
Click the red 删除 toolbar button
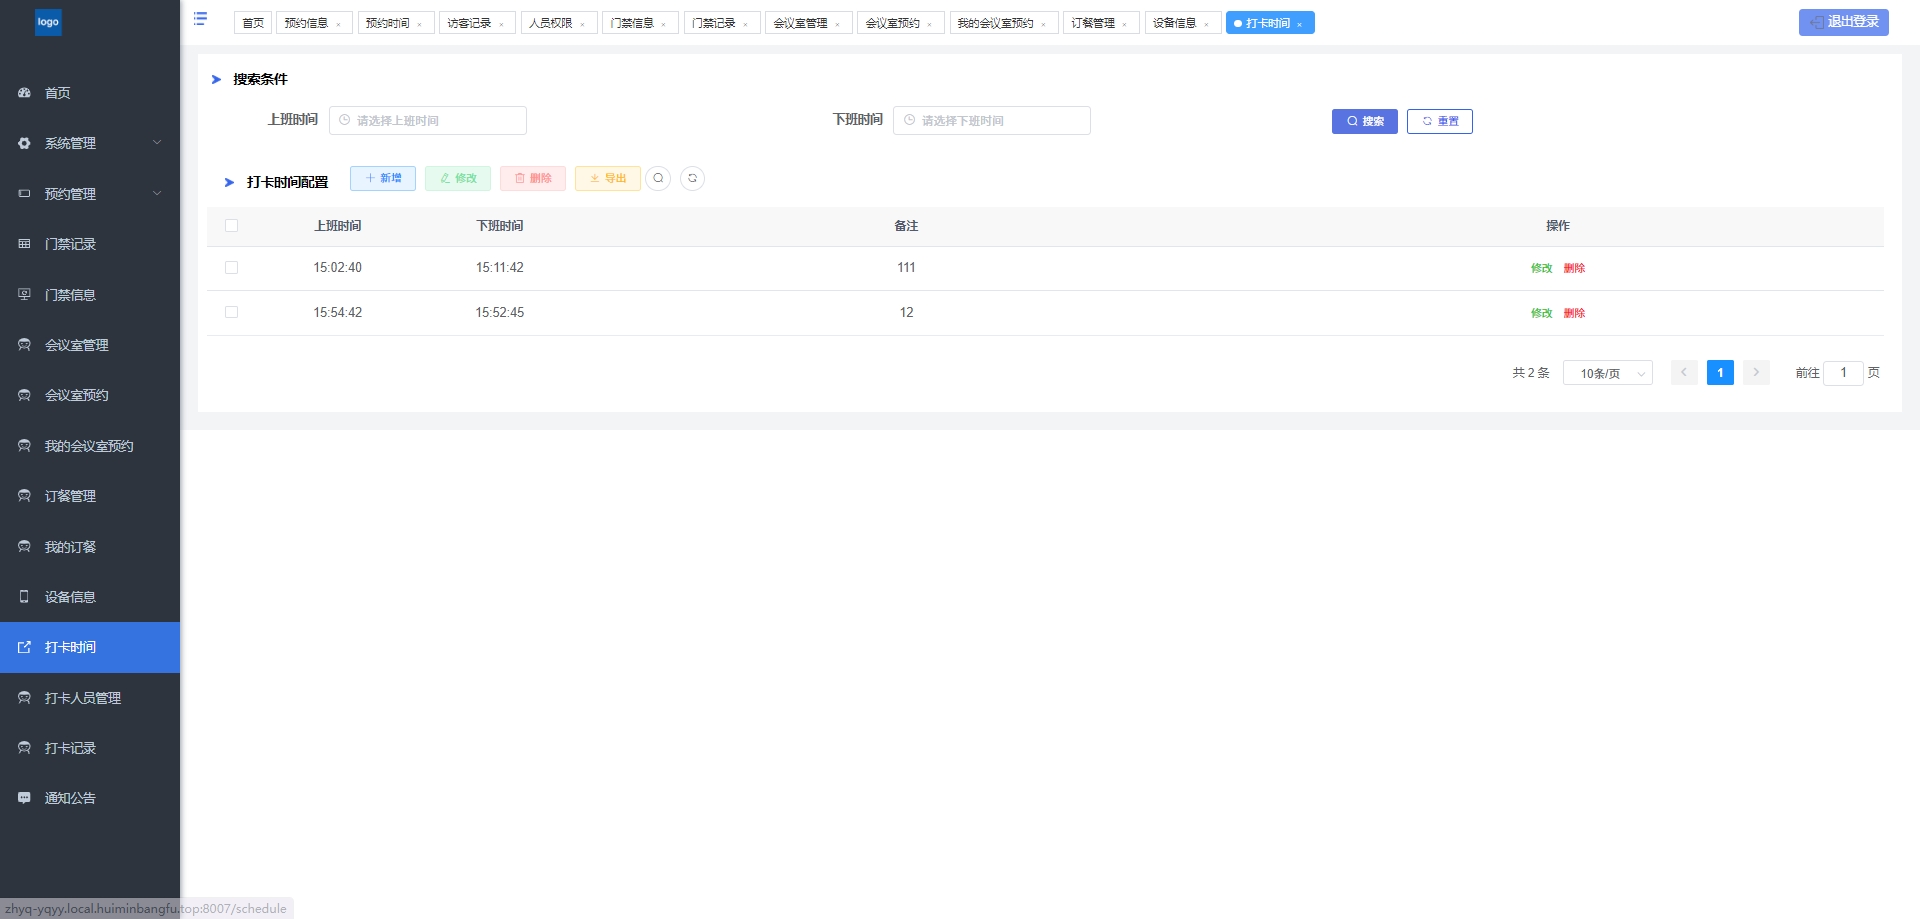[533, 178]
